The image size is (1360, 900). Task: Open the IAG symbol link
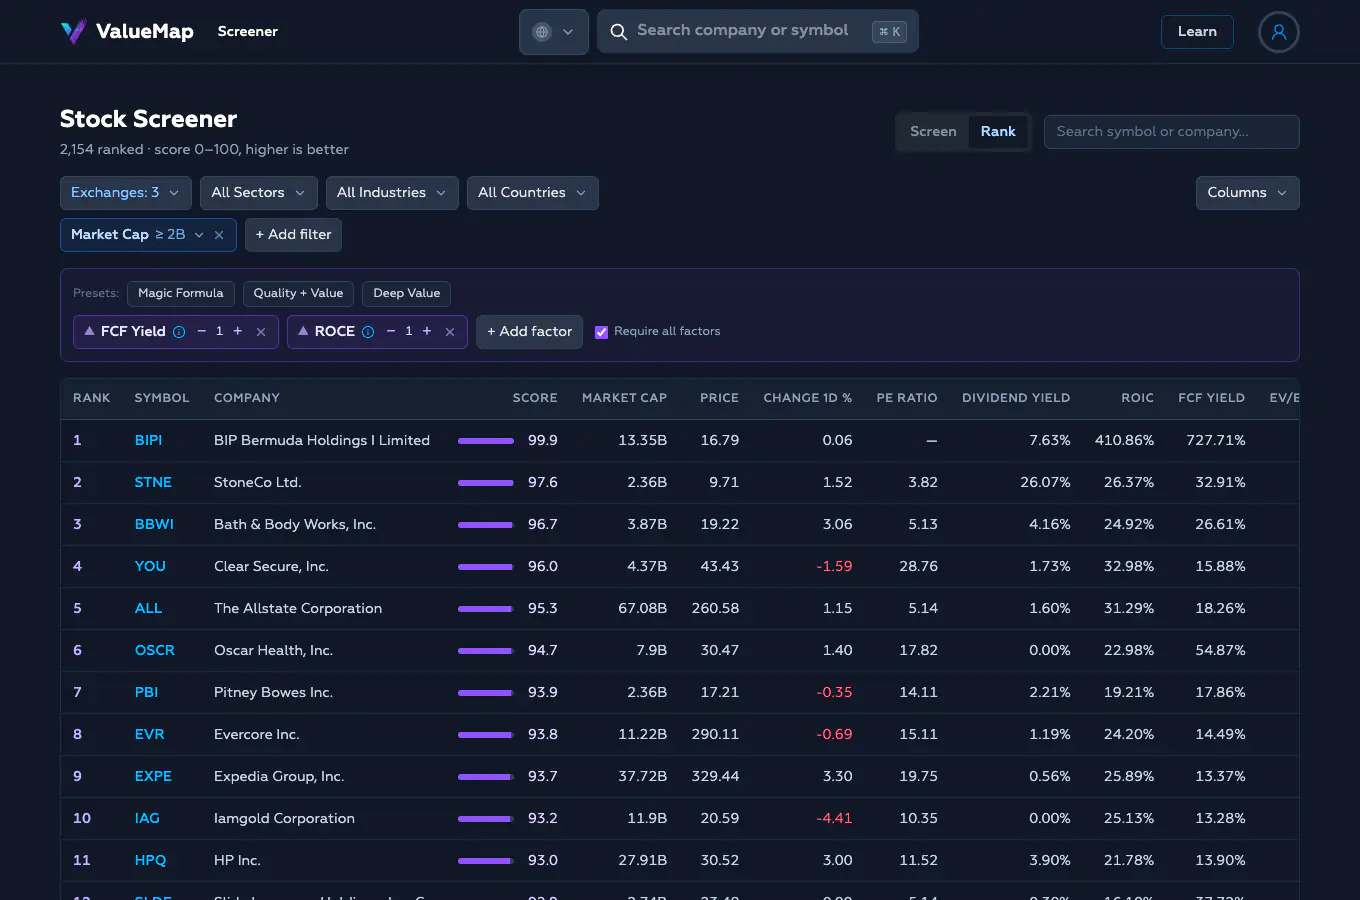click(x=147, y=819)
